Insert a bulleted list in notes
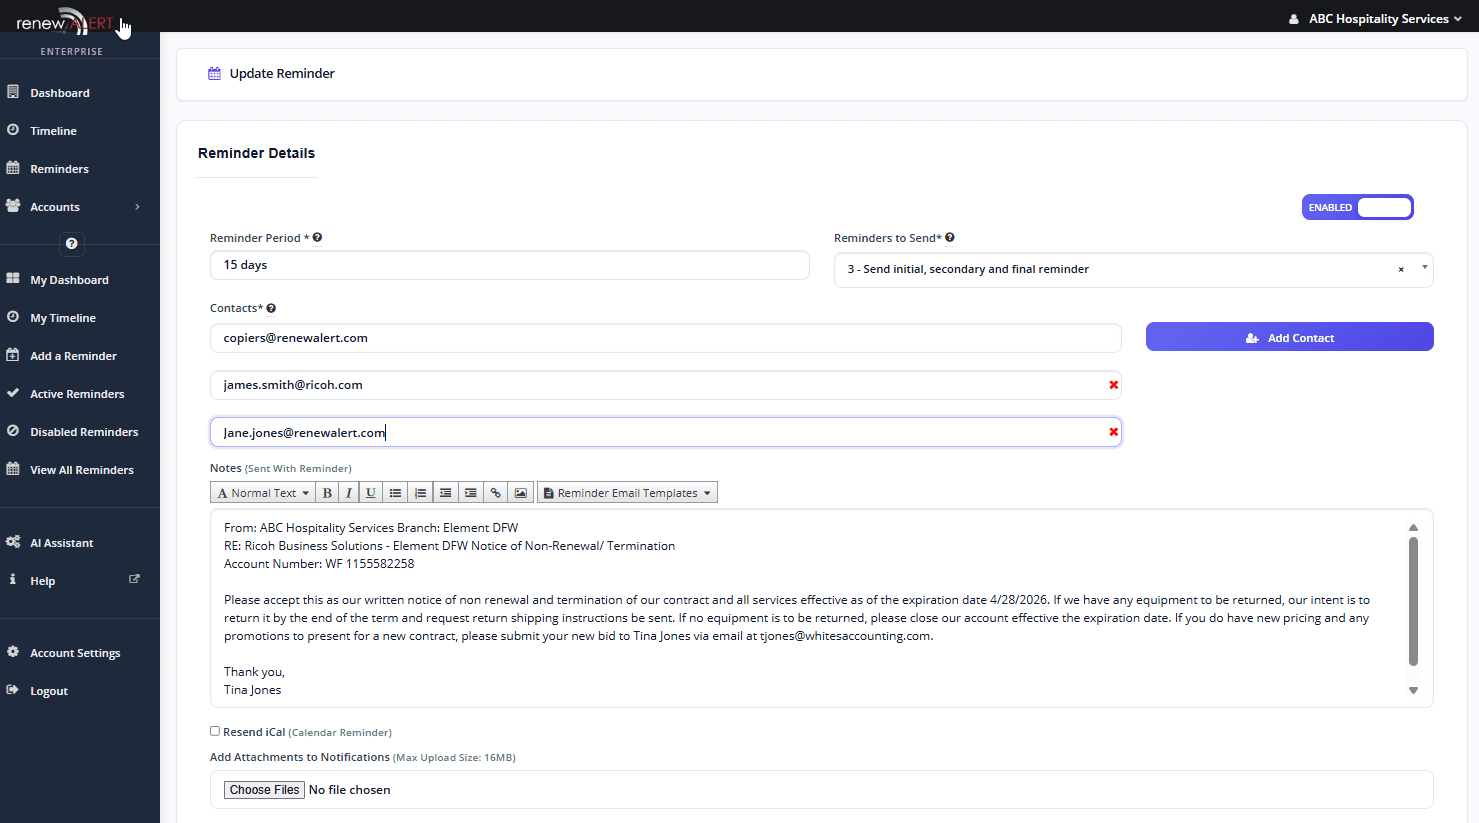1479x823 pixels. point(396,493)
